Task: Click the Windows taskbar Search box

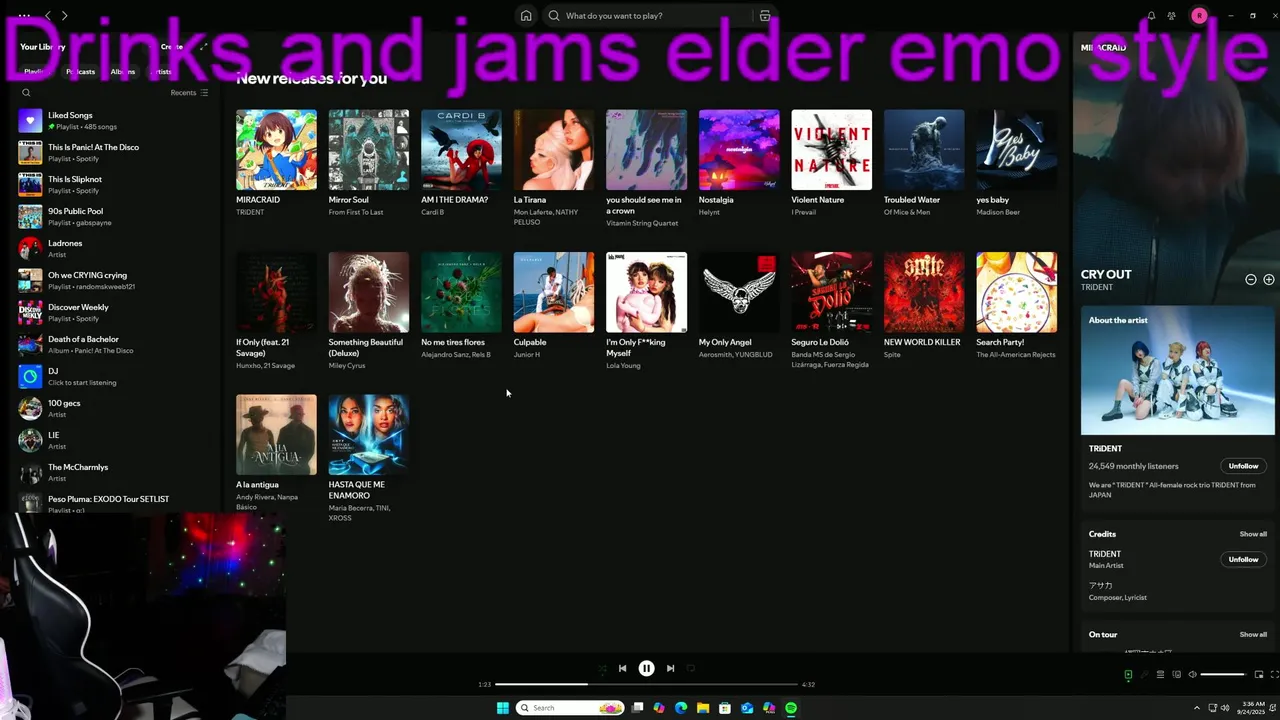Action: [570, 708]
